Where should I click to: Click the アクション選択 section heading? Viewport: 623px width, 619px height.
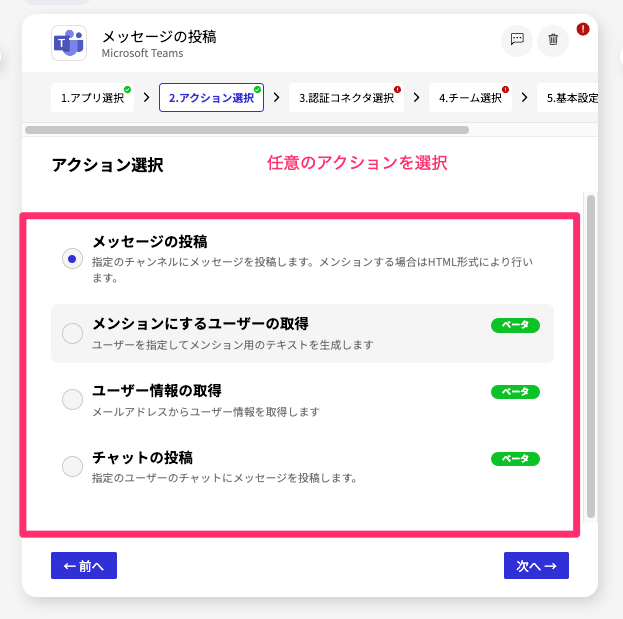[108, 165]
